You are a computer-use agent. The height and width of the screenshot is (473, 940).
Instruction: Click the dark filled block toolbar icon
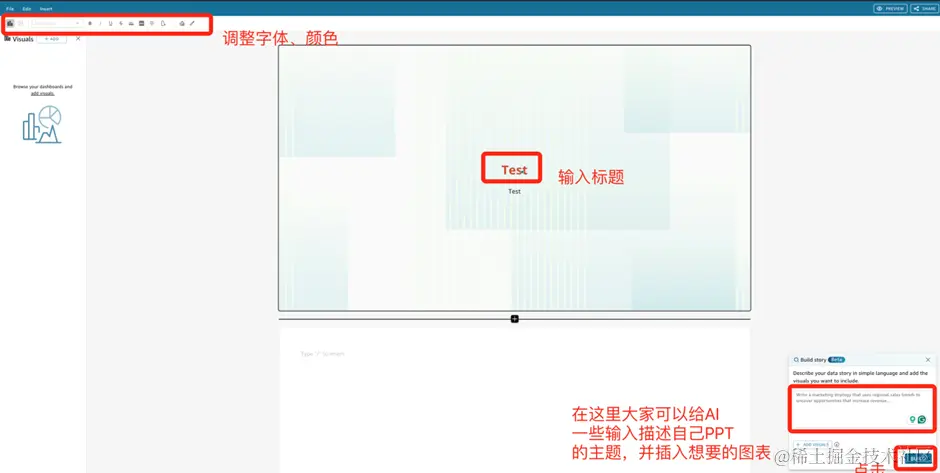pos(141,23)
